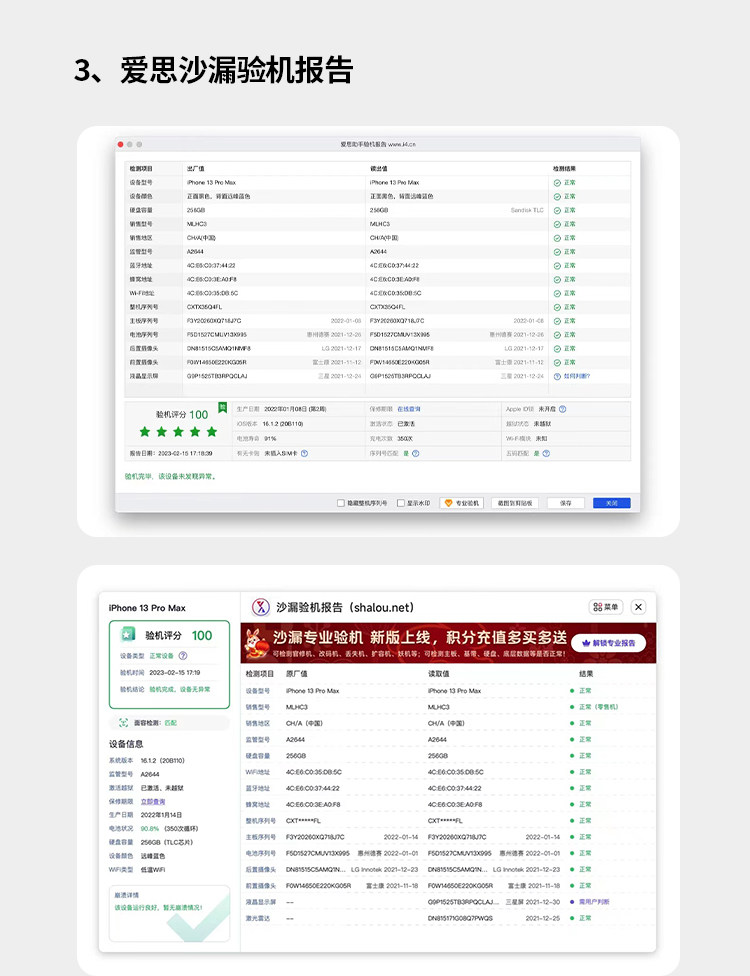Screen dimensions: 750x976
Task: Select the 读取值 column header in 沙漏 report
Action: (x=439, y=673)
